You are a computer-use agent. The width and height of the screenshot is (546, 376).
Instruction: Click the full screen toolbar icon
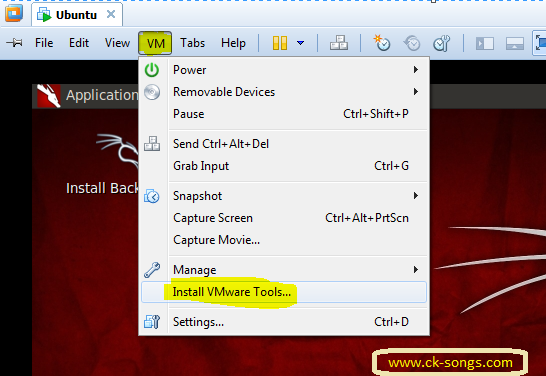pyautogui.click(x=539, y=43)
